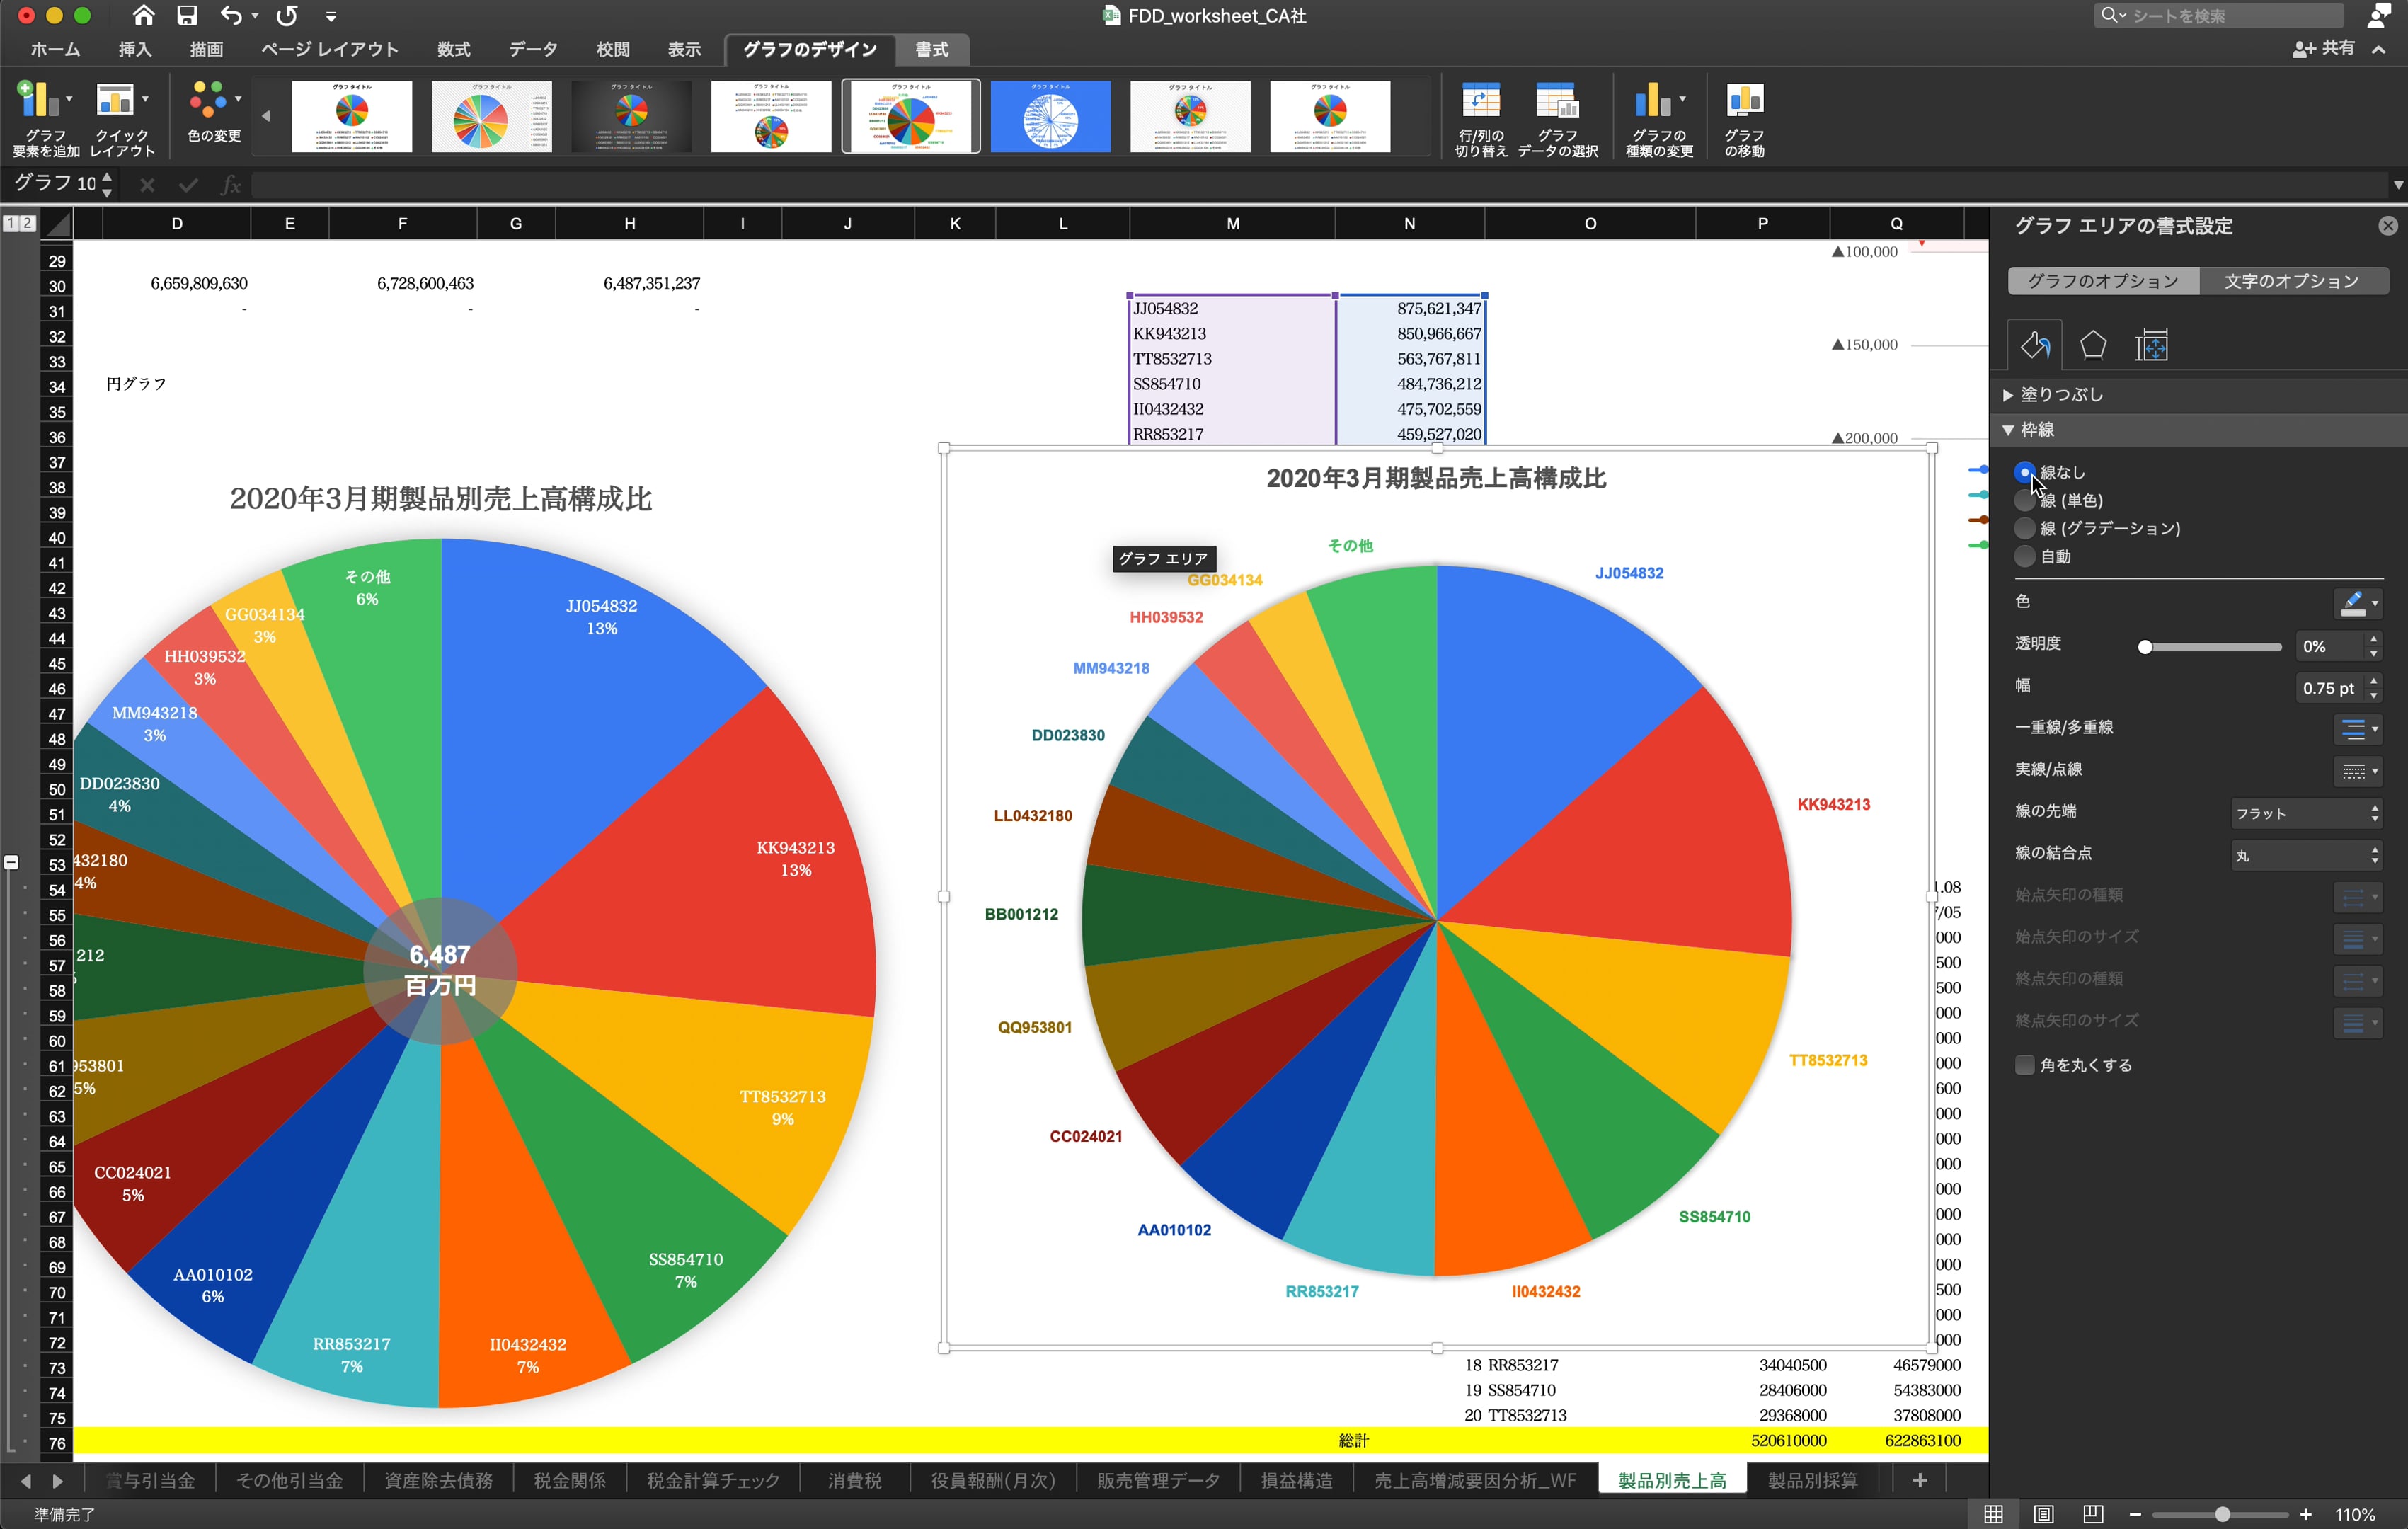Enable the rounded corners checkbox
2408x1529 pixels.
coord(2025,1065)
